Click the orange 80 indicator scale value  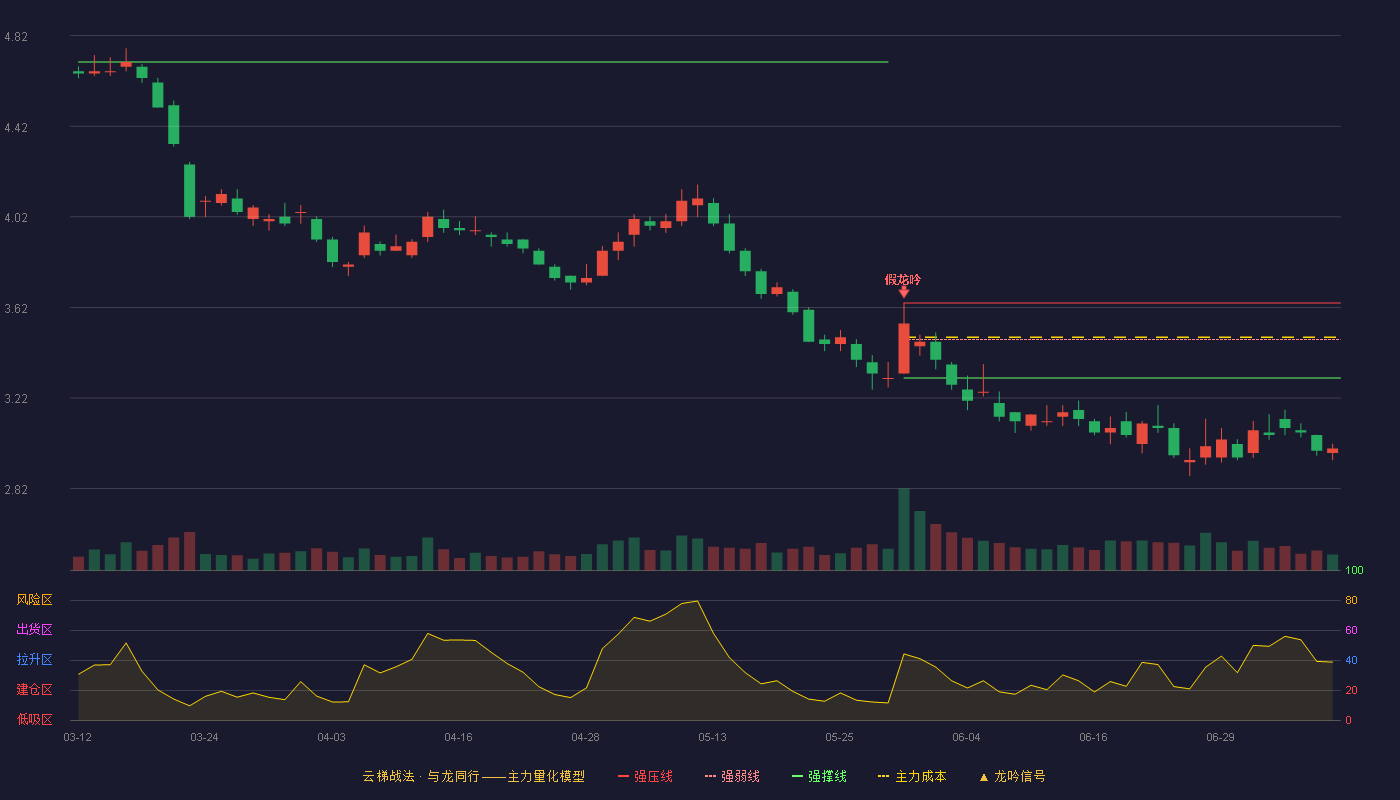[x=1351, y=600]
